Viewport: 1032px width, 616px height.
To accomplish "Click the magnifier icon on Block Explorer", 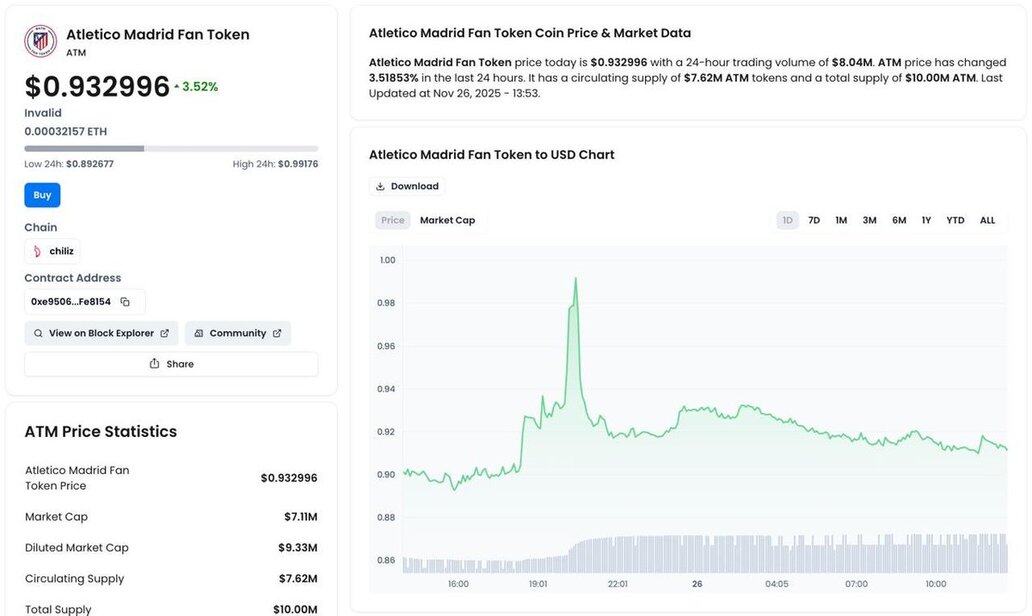I will [x=38, y=334].
